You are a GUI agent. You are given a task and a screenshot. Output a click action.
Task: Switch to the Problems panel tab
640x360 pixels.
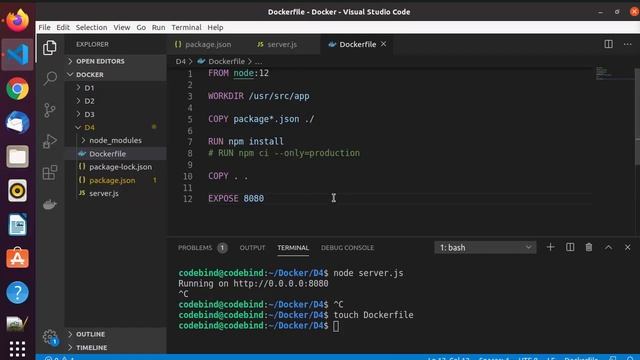click(x=202, y=247)
